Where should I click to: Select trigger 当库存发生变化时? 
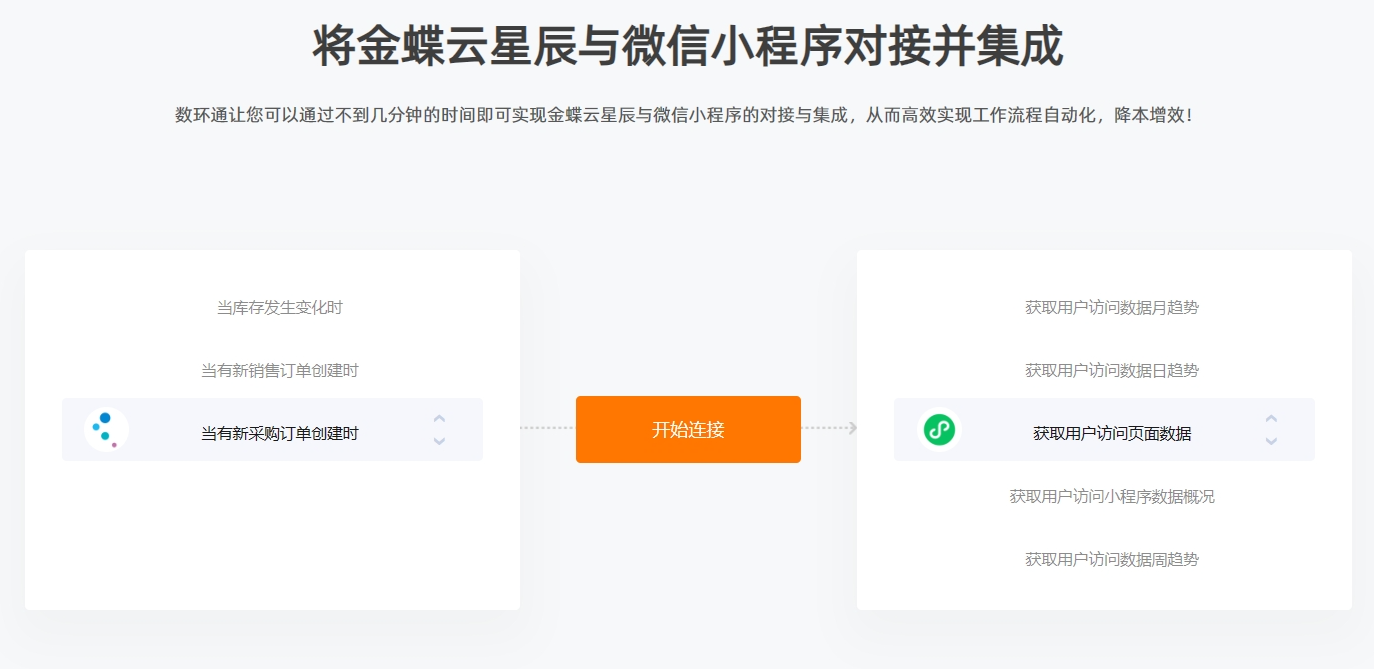point(280,308)
